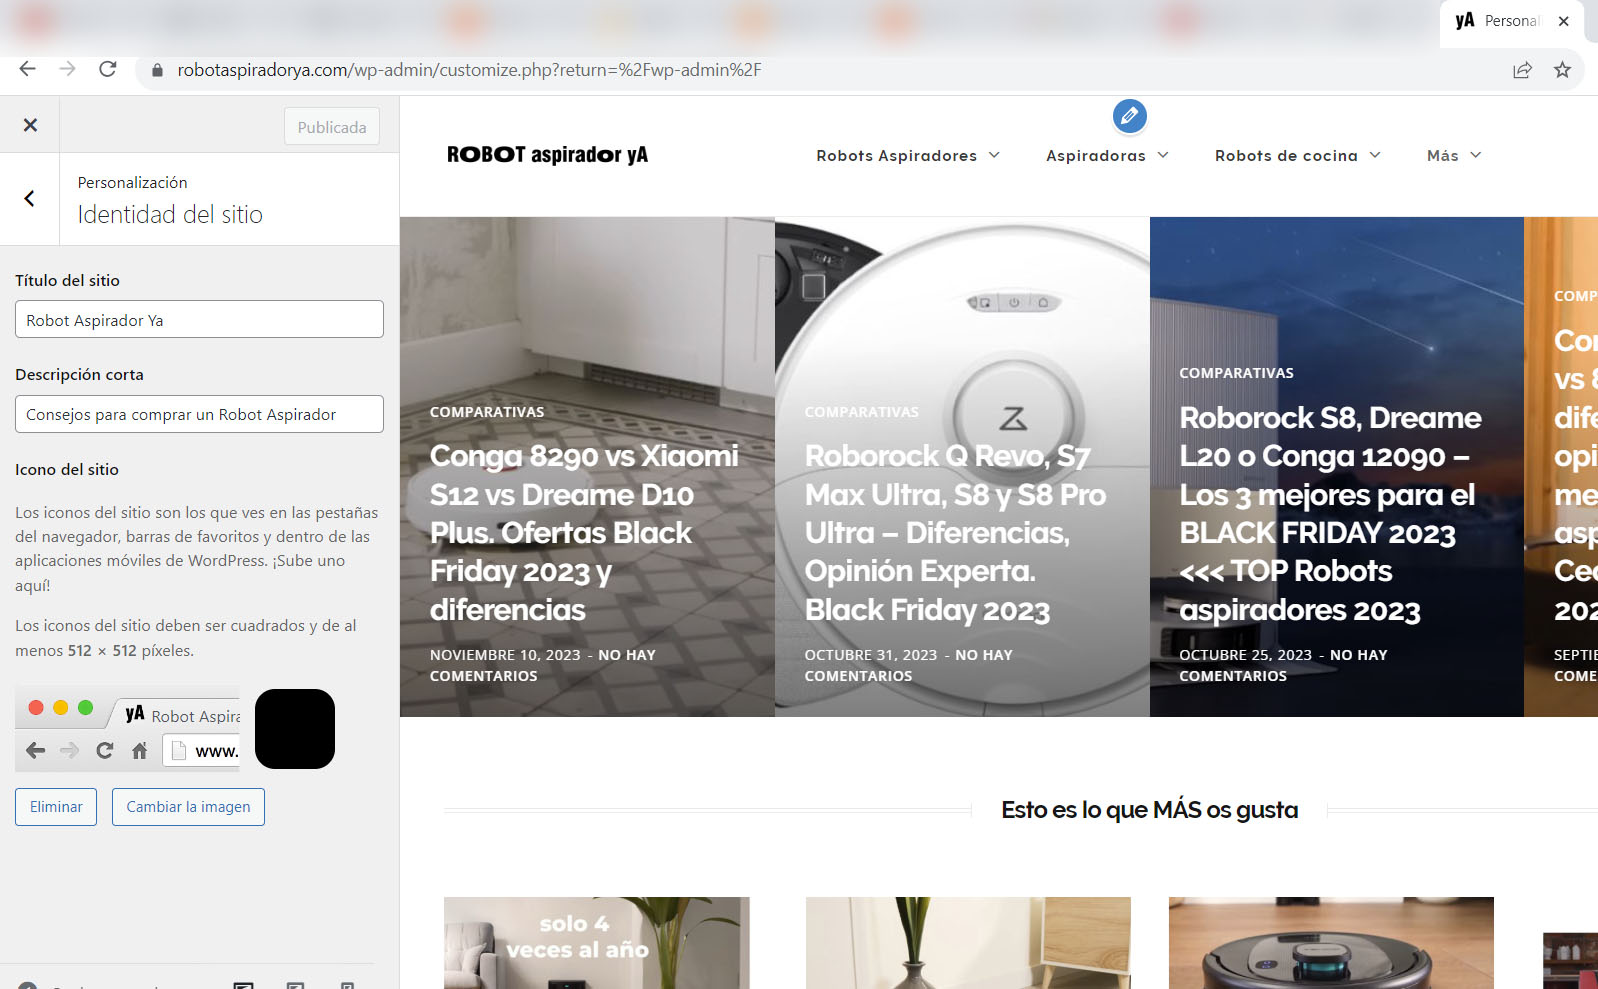Viewport: 1598px width, 989px height.
Task: Expand chevron next to Robots de cocina
Action: pos(1375,155)
